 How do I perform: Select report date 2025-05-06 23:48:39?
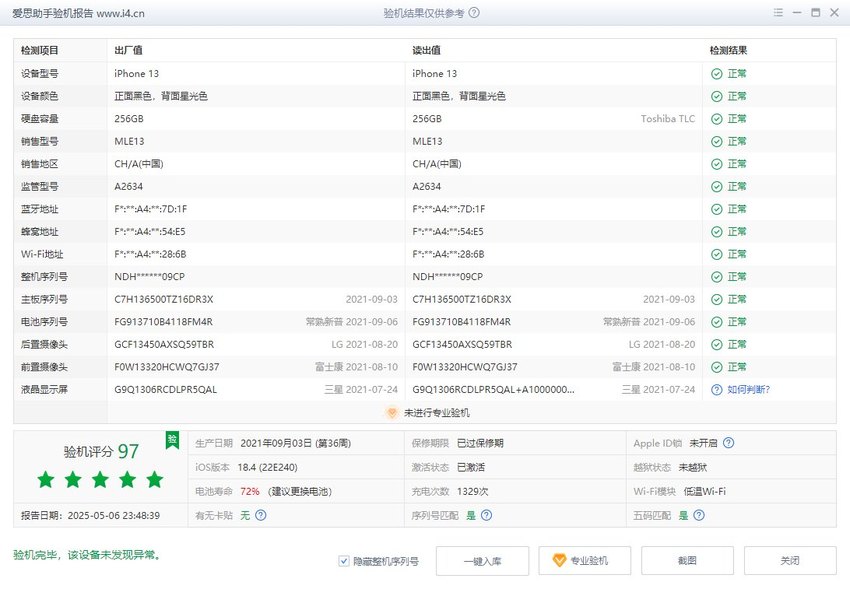[x=114, y=515]
